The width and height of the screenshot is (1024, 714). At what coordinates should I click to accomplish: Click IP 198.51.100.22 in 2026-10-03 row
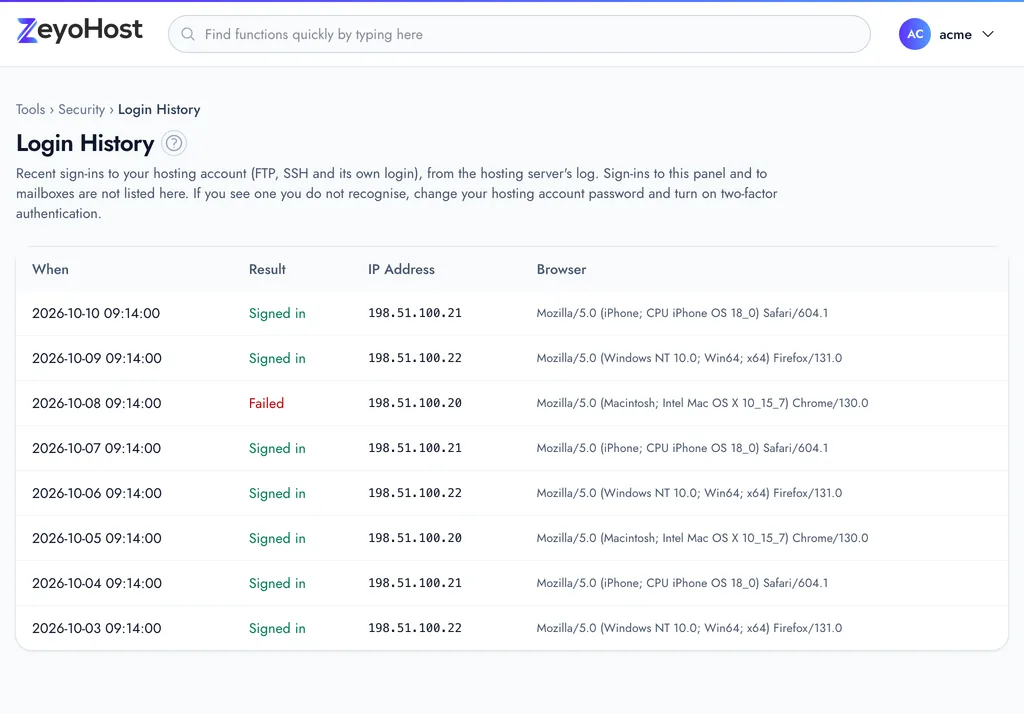(x=415, y=628)
